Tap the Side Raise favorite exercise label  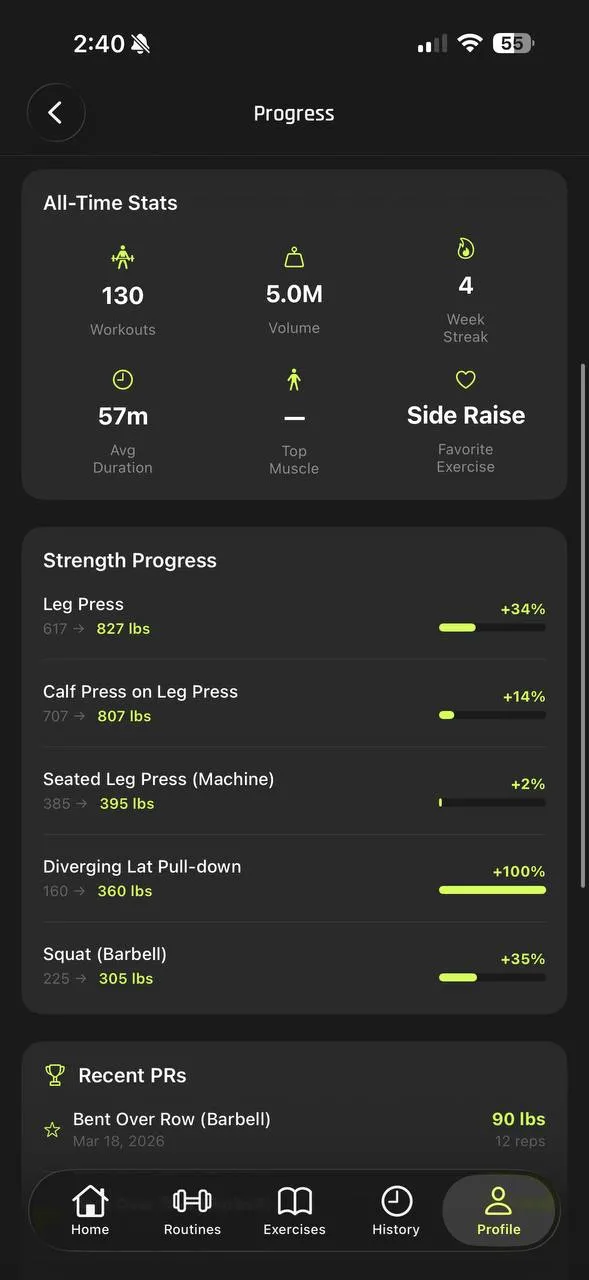465,415
